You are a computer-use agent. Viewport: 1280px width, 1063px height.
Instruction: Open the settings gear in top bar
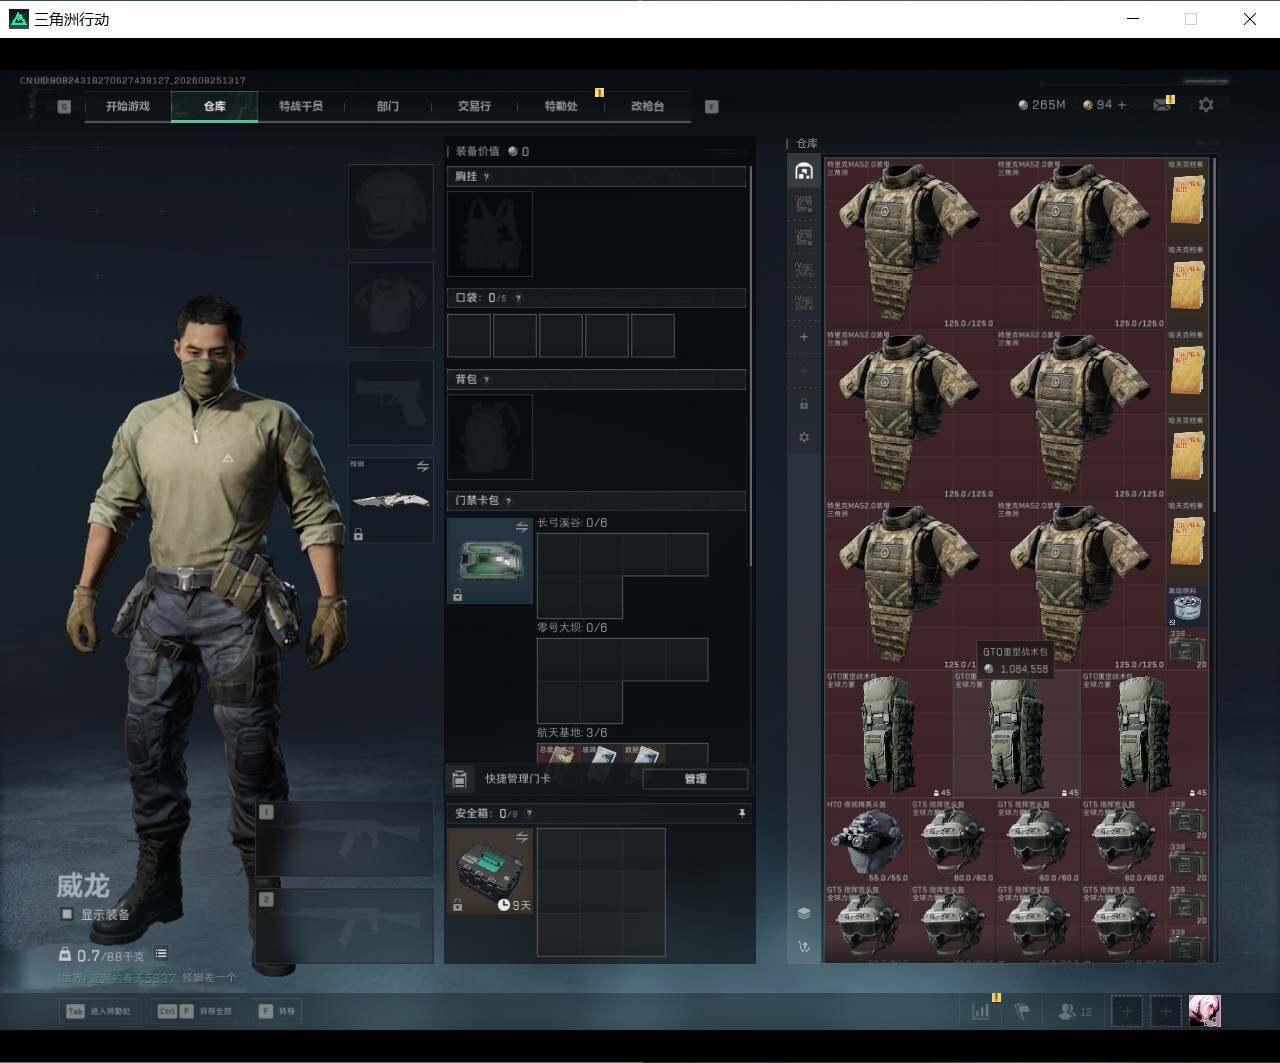coord(1206,104)
